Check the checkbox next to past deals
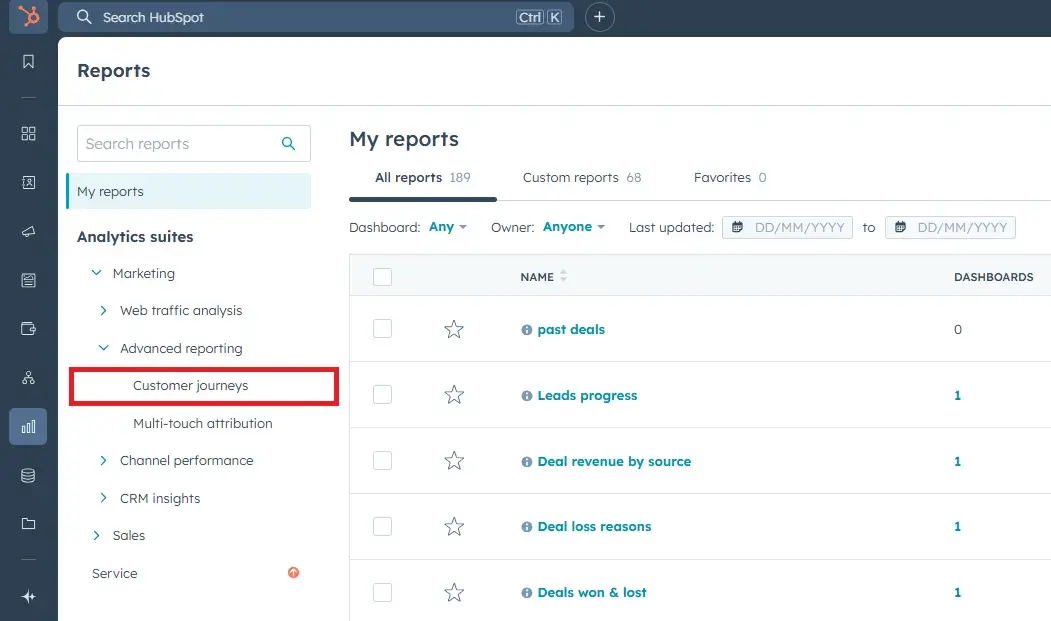The width and height of the screenshot is (1051, 621). [x=382, y=328]
